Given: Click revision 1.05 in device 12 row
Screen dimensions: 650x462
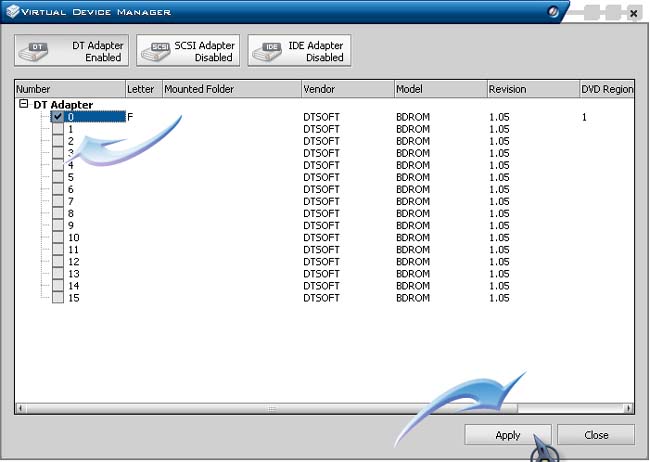Looking at the screenshot, I should coord(499,262).
